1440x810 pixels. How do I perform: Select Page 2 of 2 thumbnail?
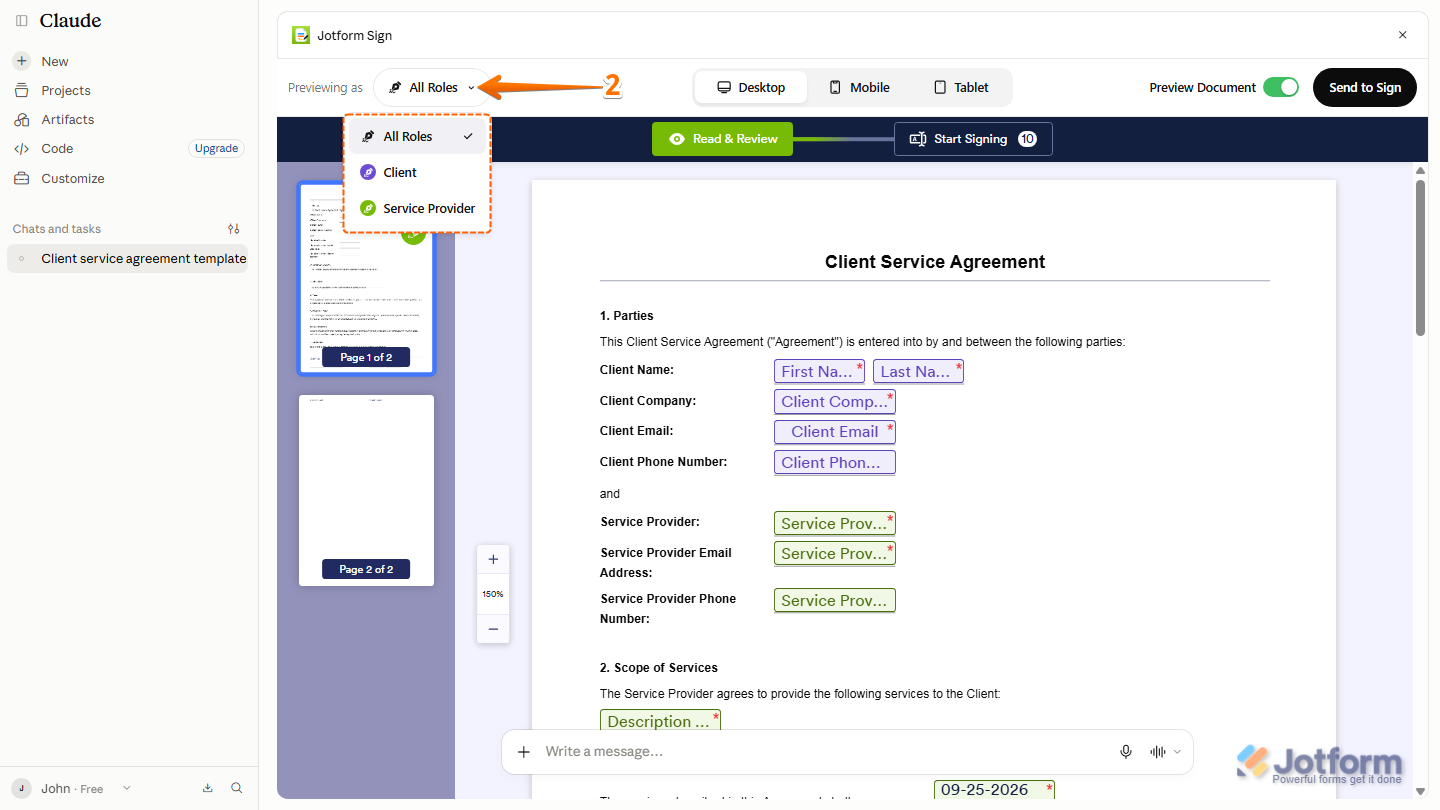point(366,490)
